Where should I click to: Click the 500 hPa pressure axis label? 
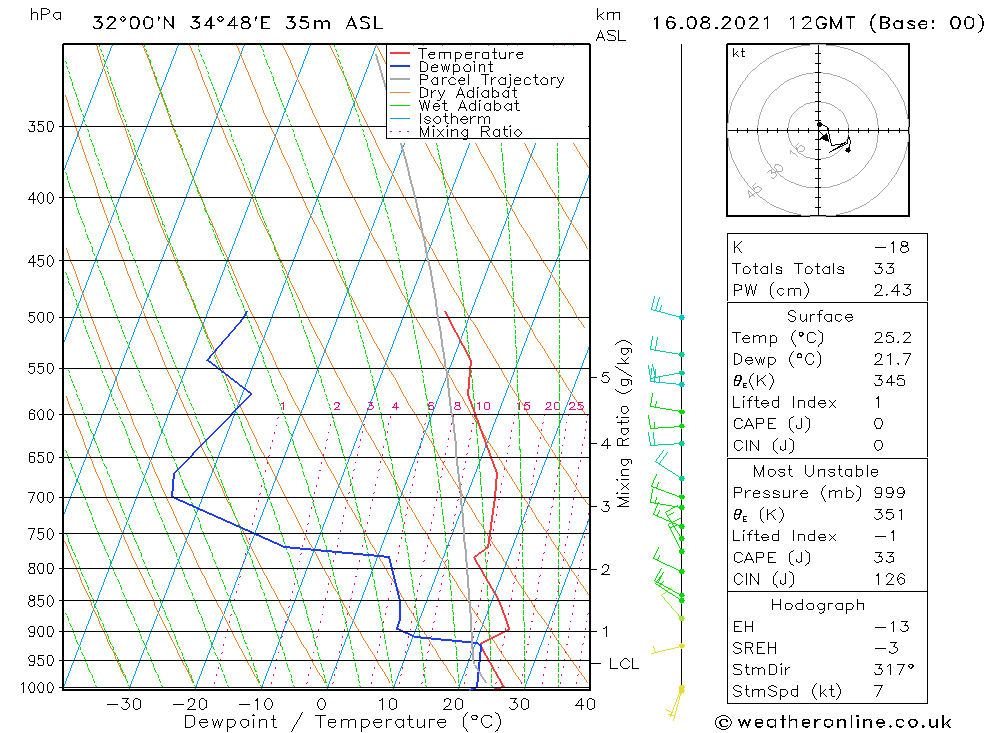coord(41,318)
